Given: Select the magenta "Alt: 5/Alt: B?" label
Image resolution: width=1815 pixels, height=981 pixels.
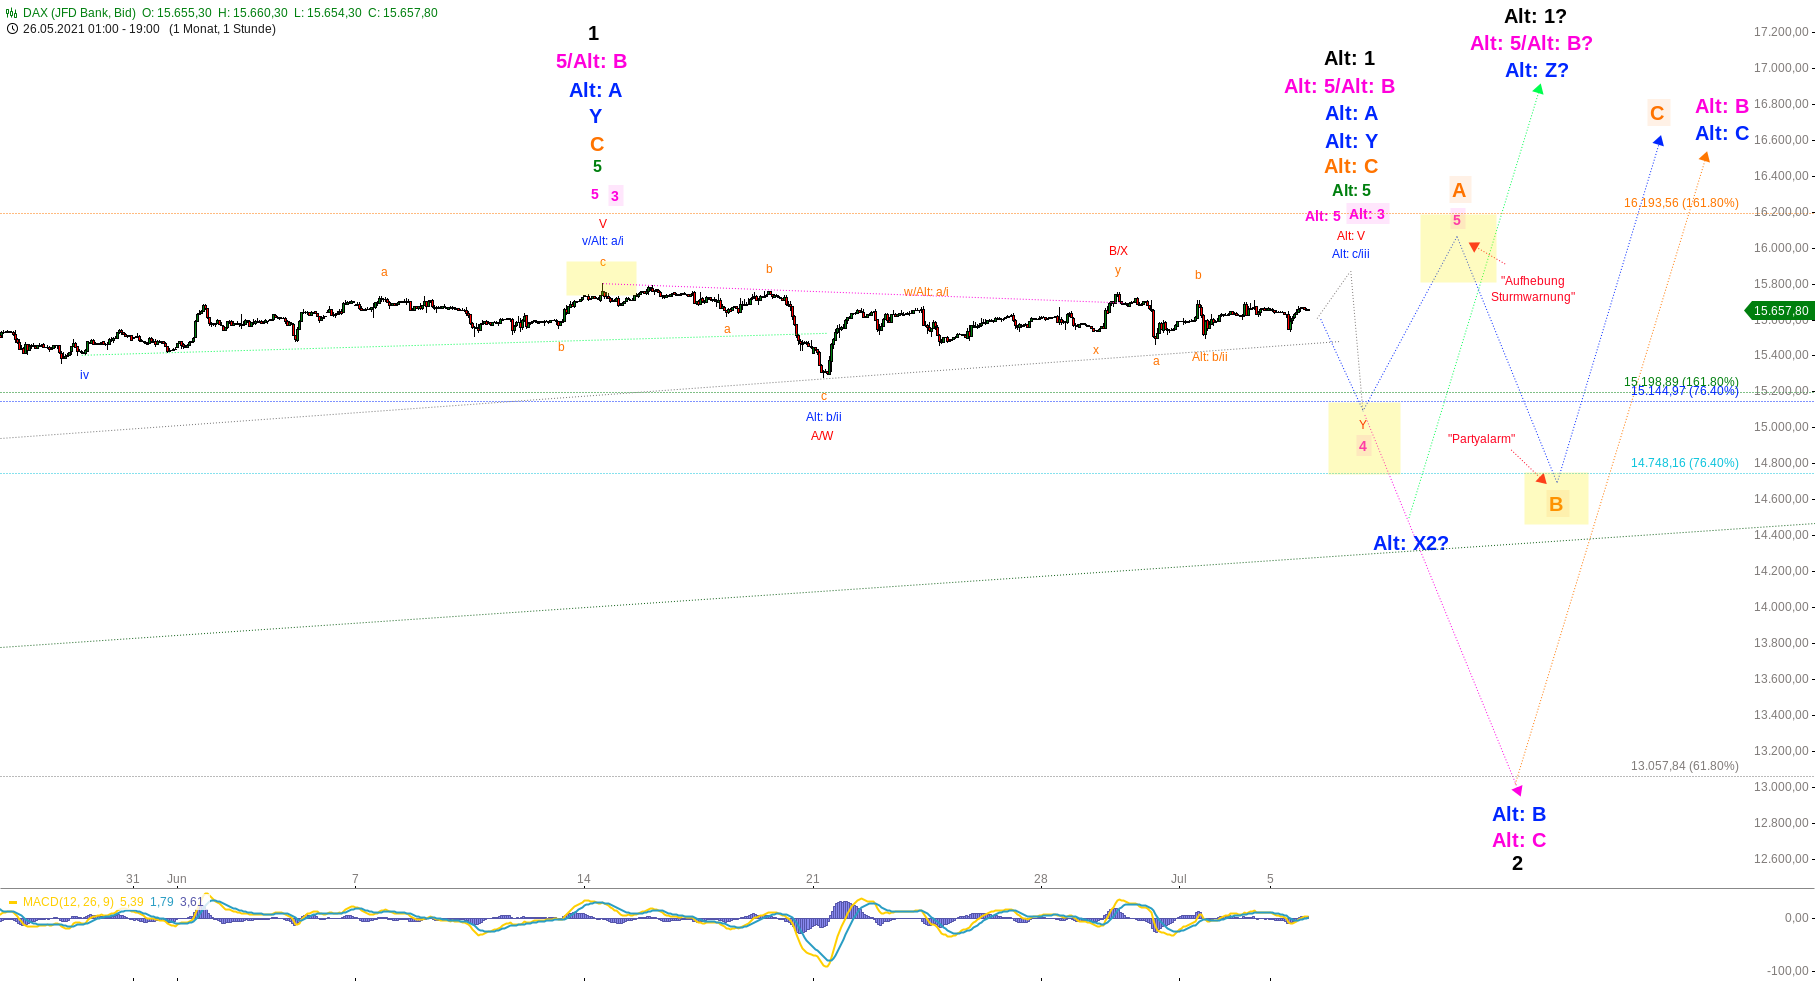Looking at the screenshot, I should 1531,43.
